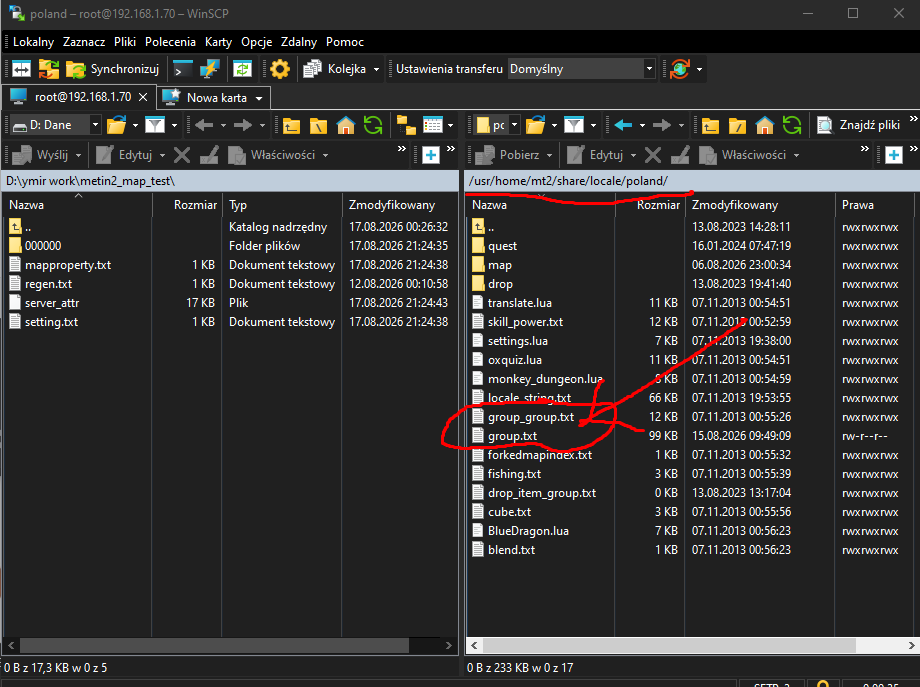This screenshot has height=687, width=920.
Task: Go to parent directory in local panel
Action: (x=291, y=125)
